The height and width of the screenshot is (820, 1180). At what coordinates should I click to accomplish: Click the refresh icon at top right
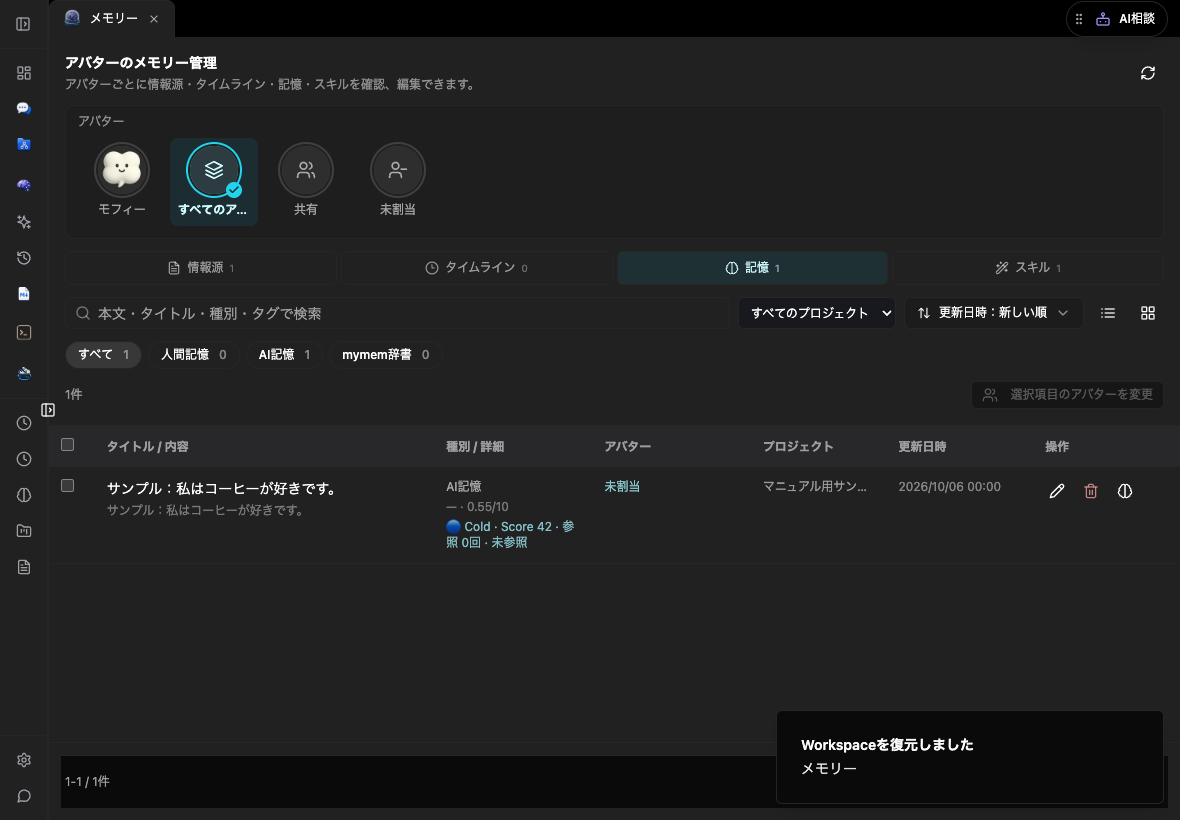(1148, 73)
